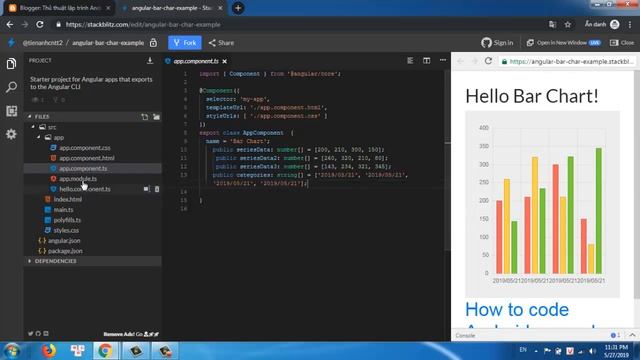640x360 pixels.
Task: Create a new folder in FILES
Action: (x=156, y=117)
